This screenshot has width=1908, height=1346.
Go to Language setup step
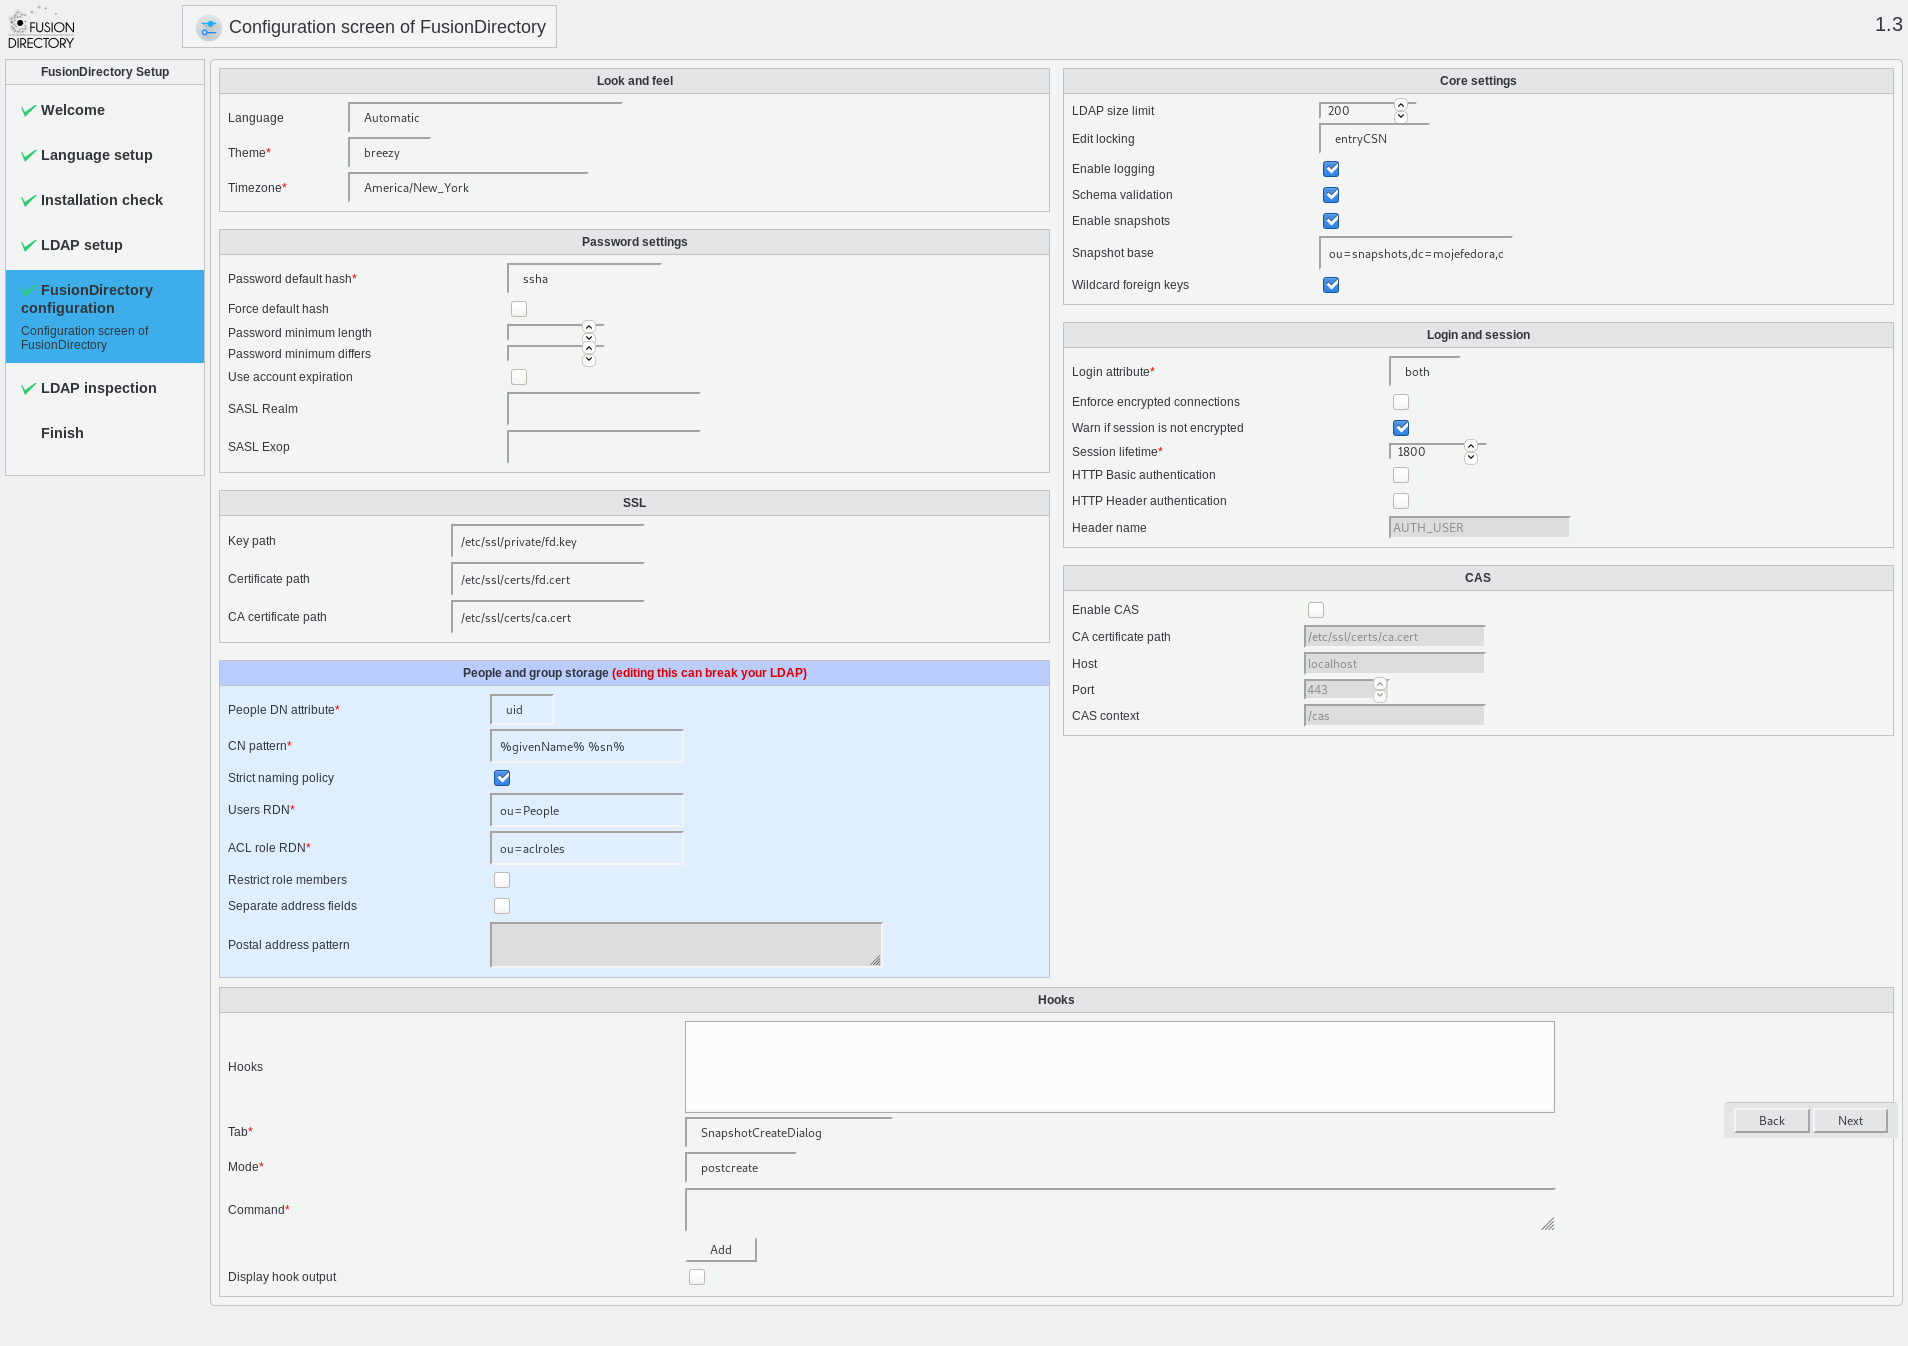pyautogui.click(x=96, y=155)
